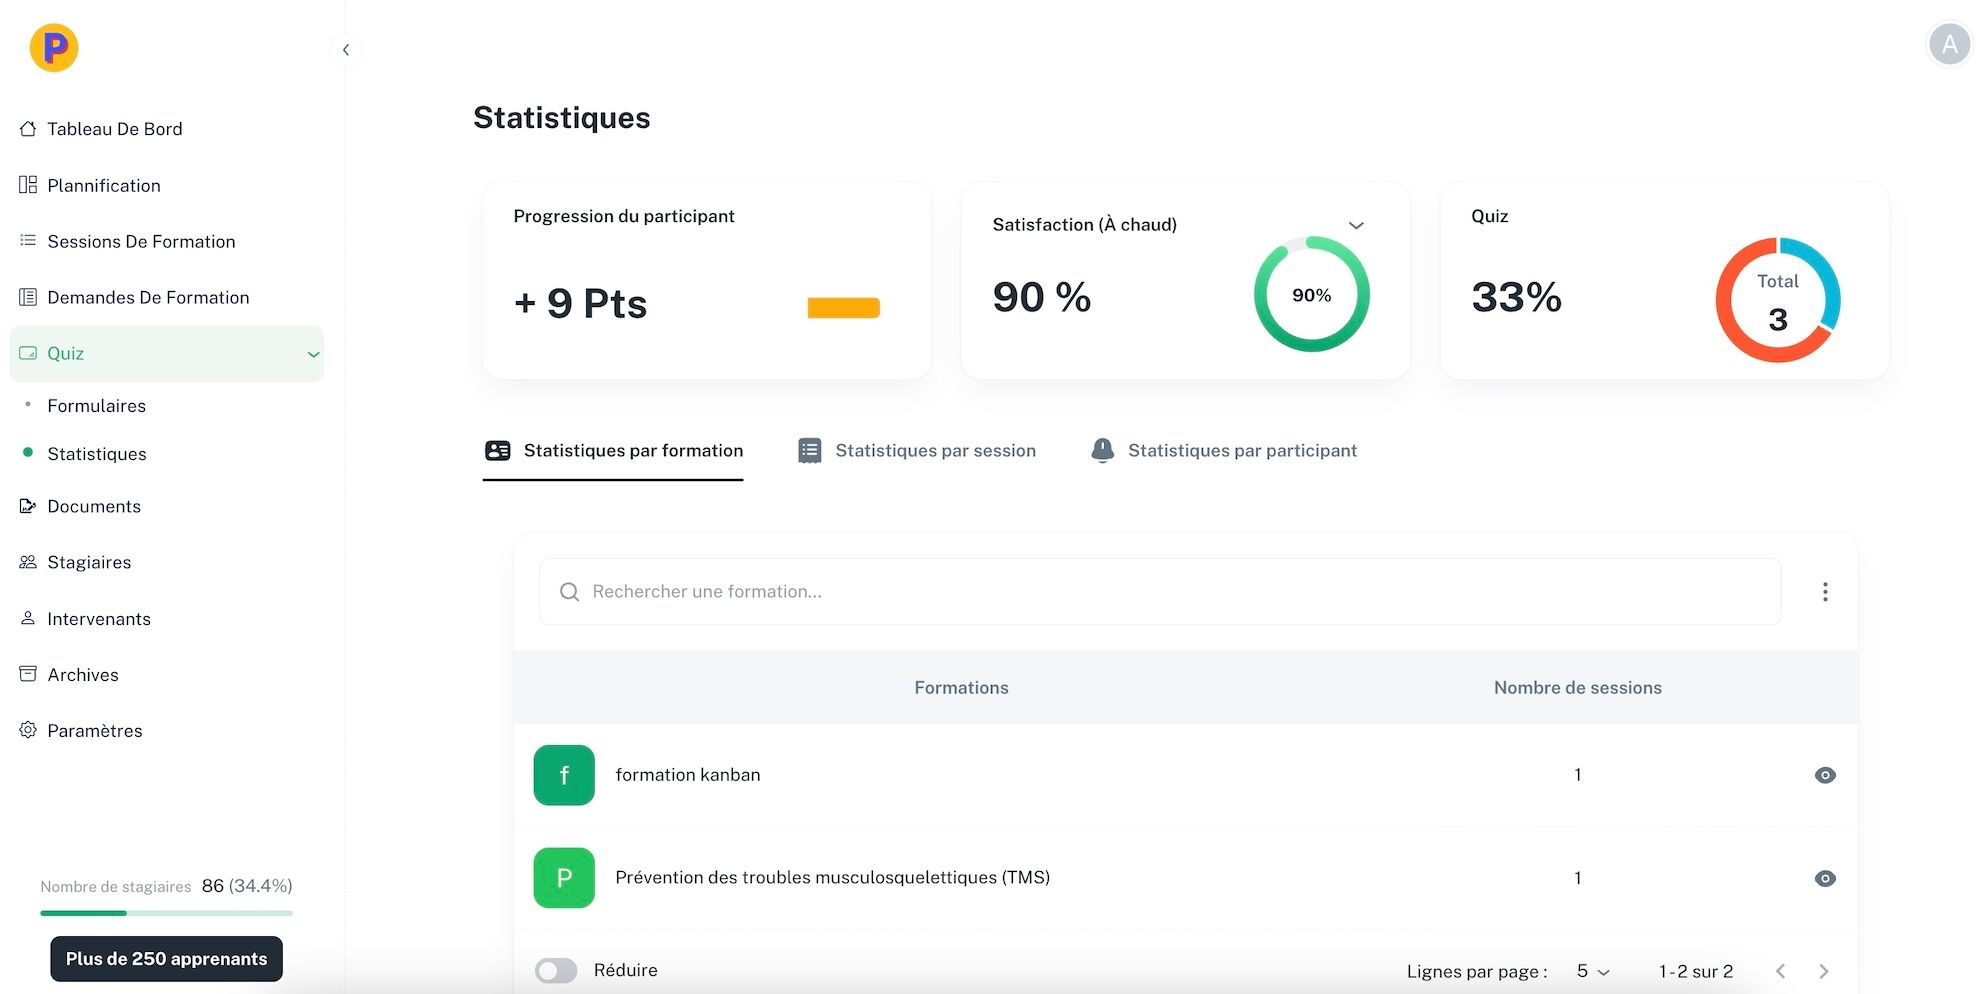1984x994 pixels.
Task: Click the Paramètres gear icon
Action: 28,730
